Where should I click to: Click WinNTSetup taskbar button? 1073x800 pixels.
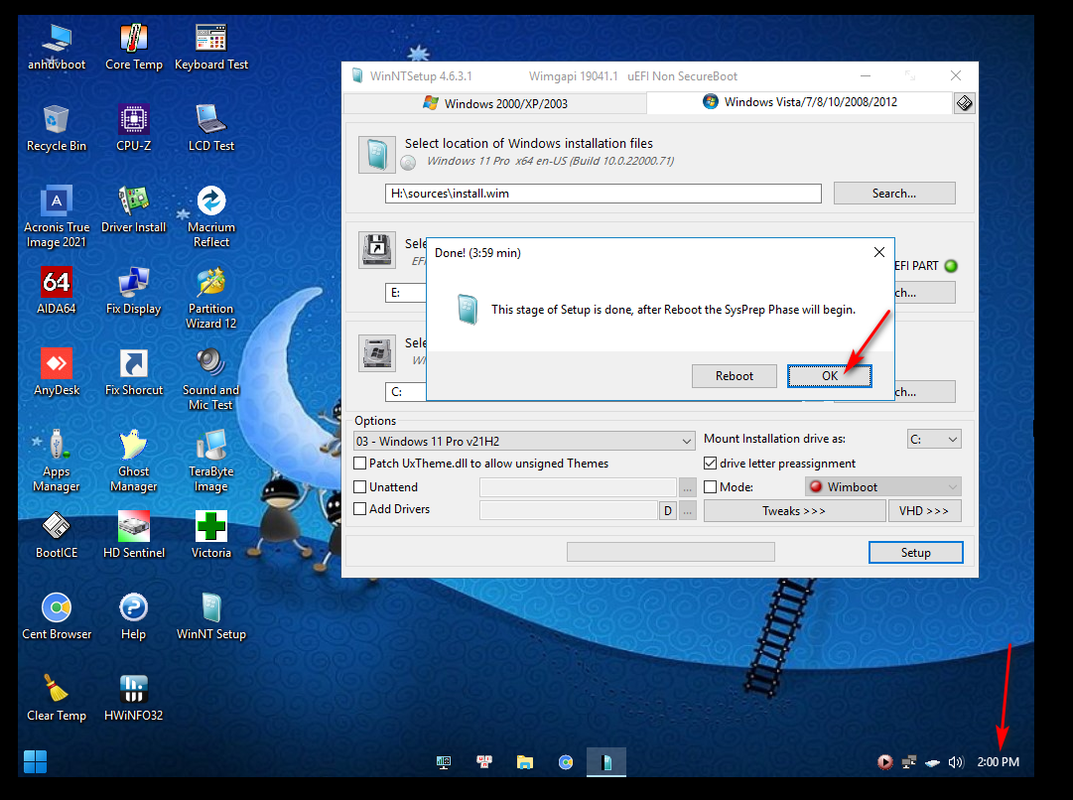point(606,762)
